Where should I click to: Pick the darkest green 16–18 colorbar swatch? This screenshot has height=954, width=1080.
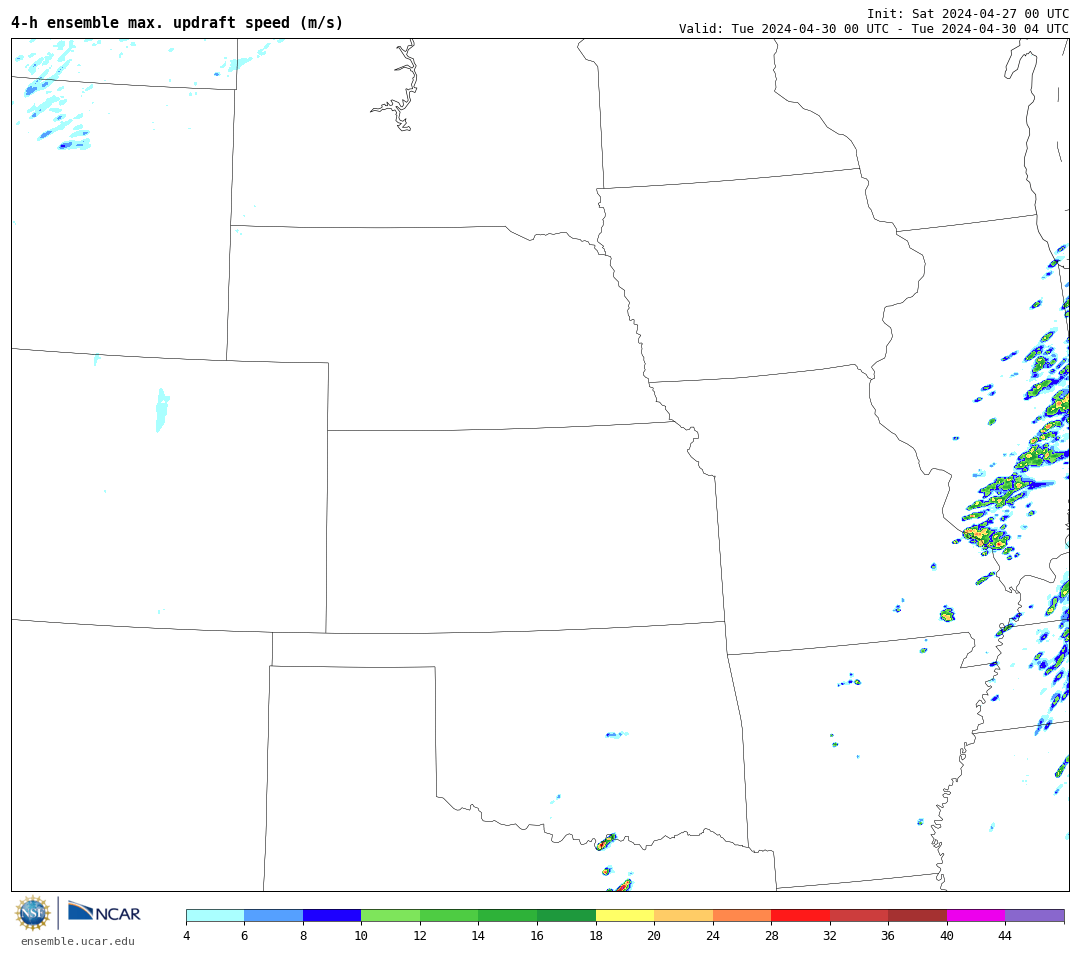(x=566, y=915)
